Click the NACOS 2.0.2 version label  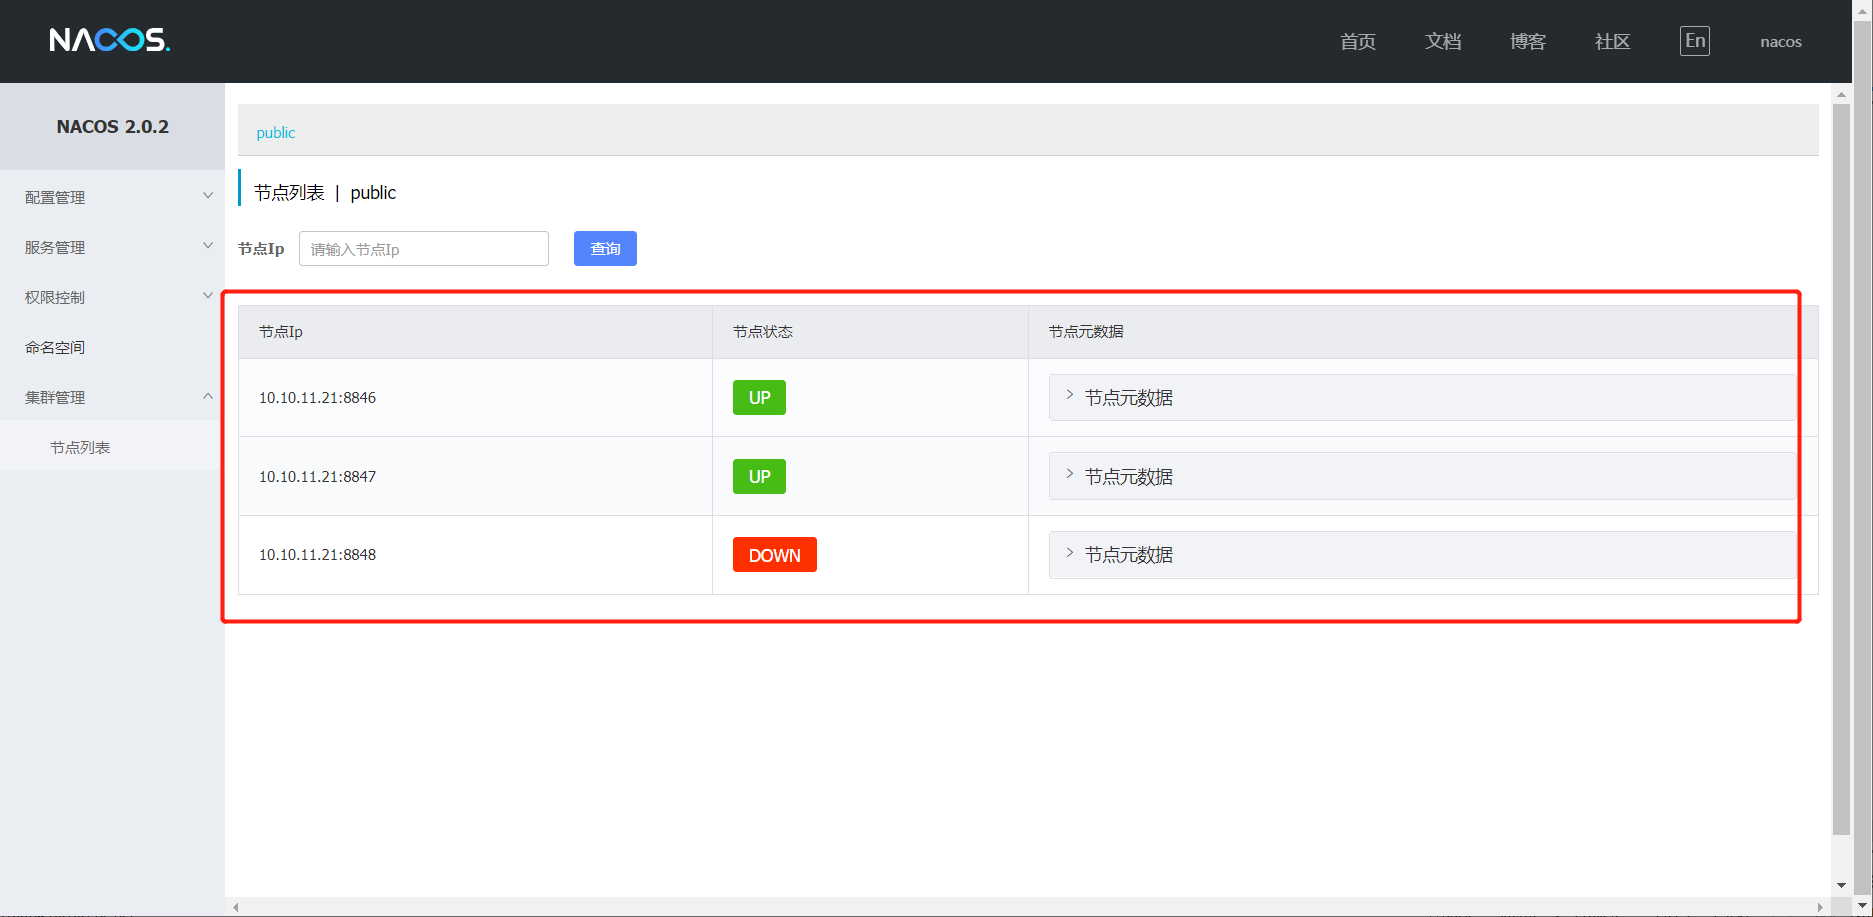[112, 126]
